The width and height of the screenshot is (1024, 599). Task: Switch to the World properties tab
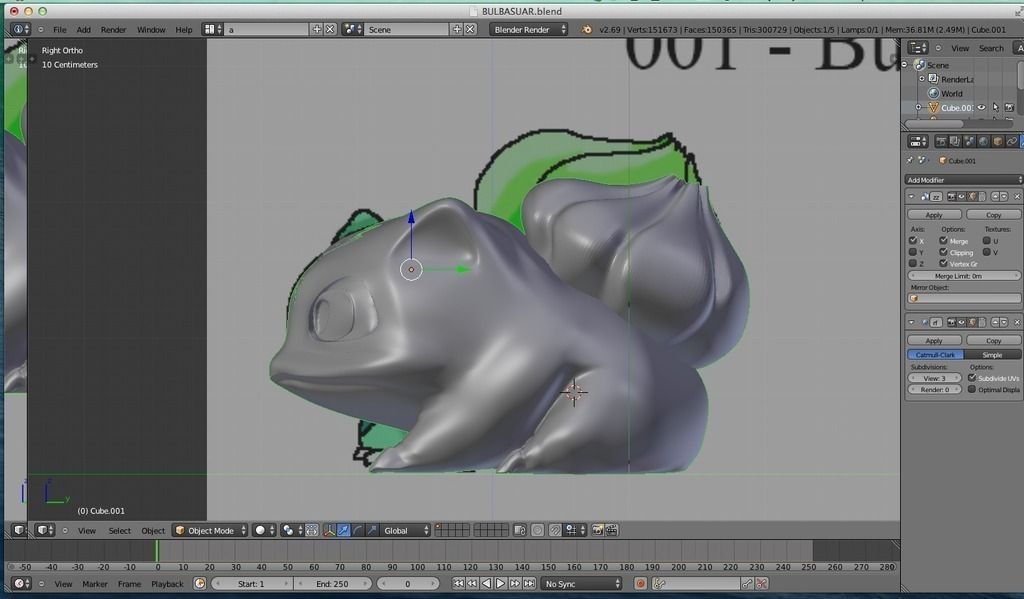click(983, 141)
